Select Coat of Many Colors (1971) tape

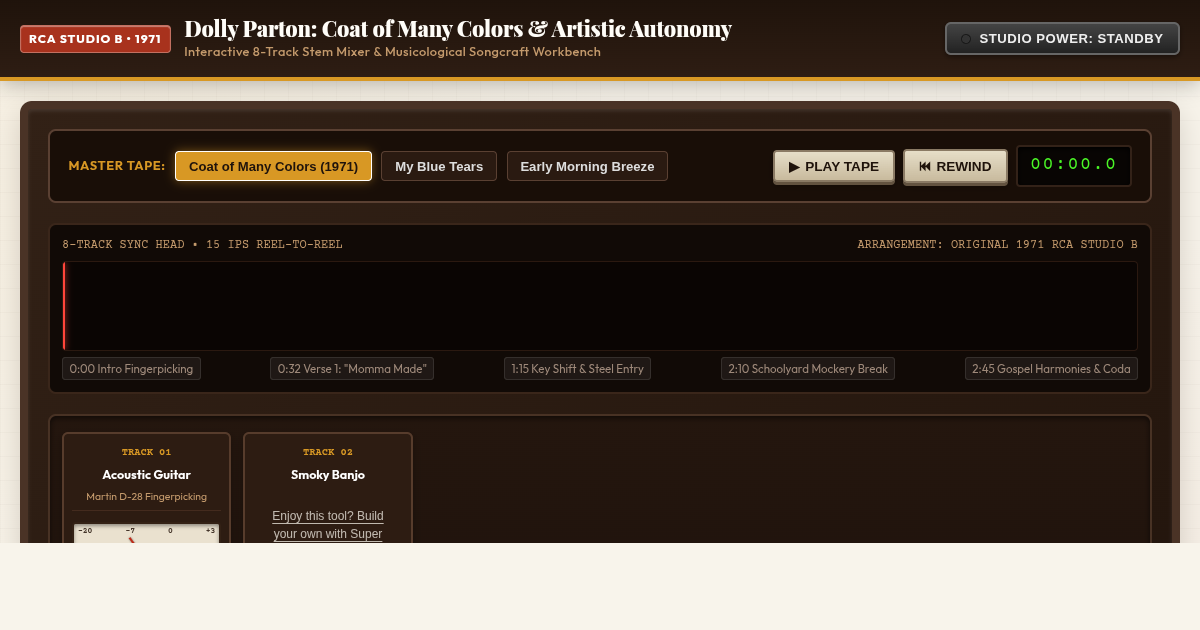[273, 166]
